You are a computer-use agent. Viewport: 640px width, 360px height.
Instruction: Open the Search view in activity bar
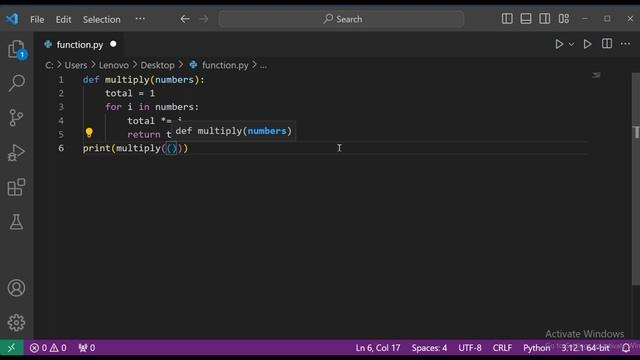16,83
